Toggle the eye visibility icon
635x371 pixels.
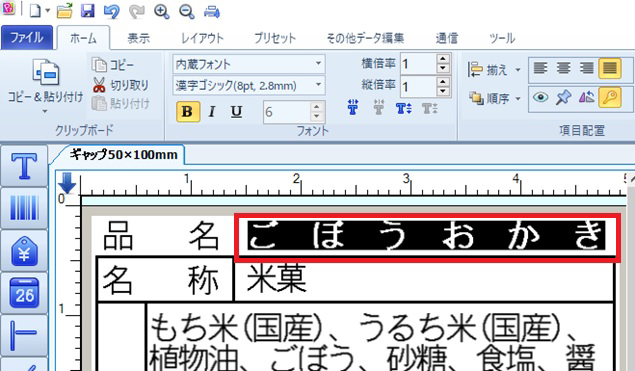tap(540, 97)
